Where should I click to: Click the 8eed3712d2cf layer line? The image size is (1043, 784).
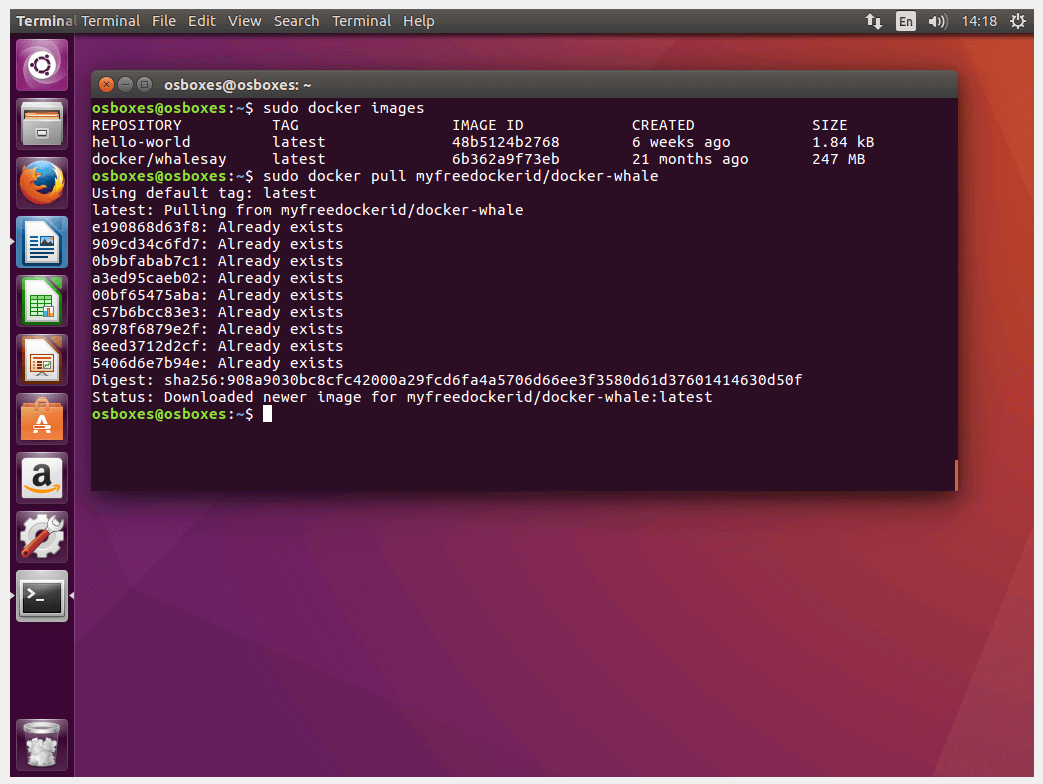(x=218, y=346)
